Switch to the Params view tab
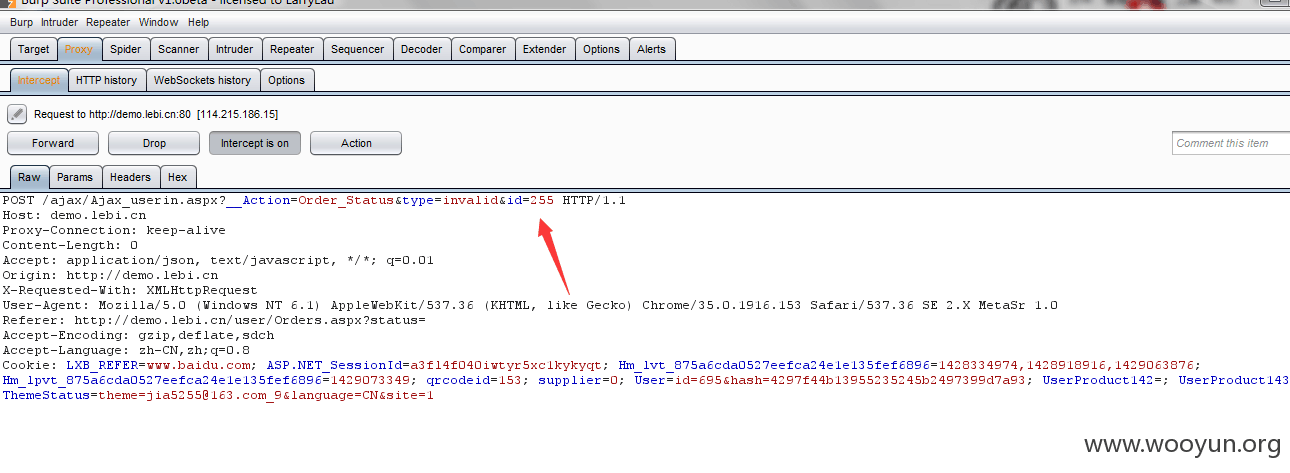This screenshot has height=473, width=1290. [75, 177]
